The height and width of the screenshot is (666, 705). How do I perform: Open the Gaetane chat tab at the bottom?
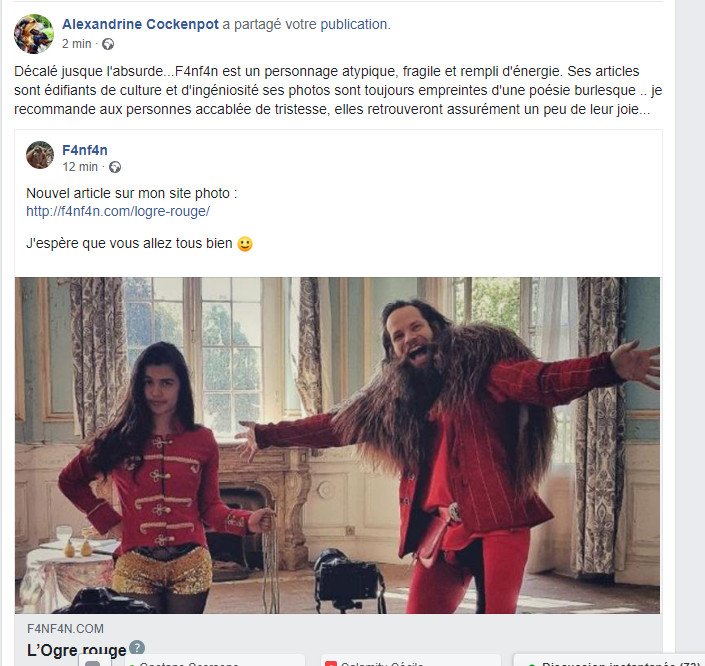pyautogui.click(x=215, y=661)
